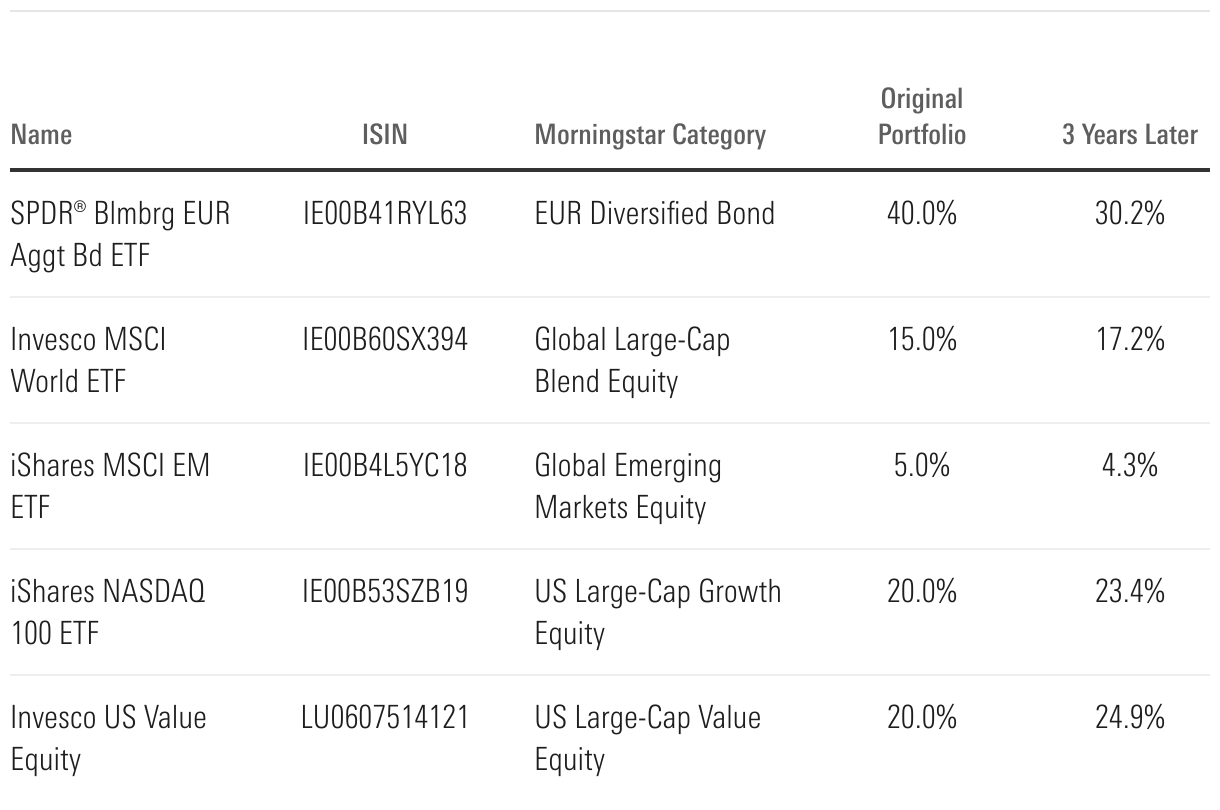
Task: Click ISIN code IE00B60SX394
Action: click(x=385, y=340)
